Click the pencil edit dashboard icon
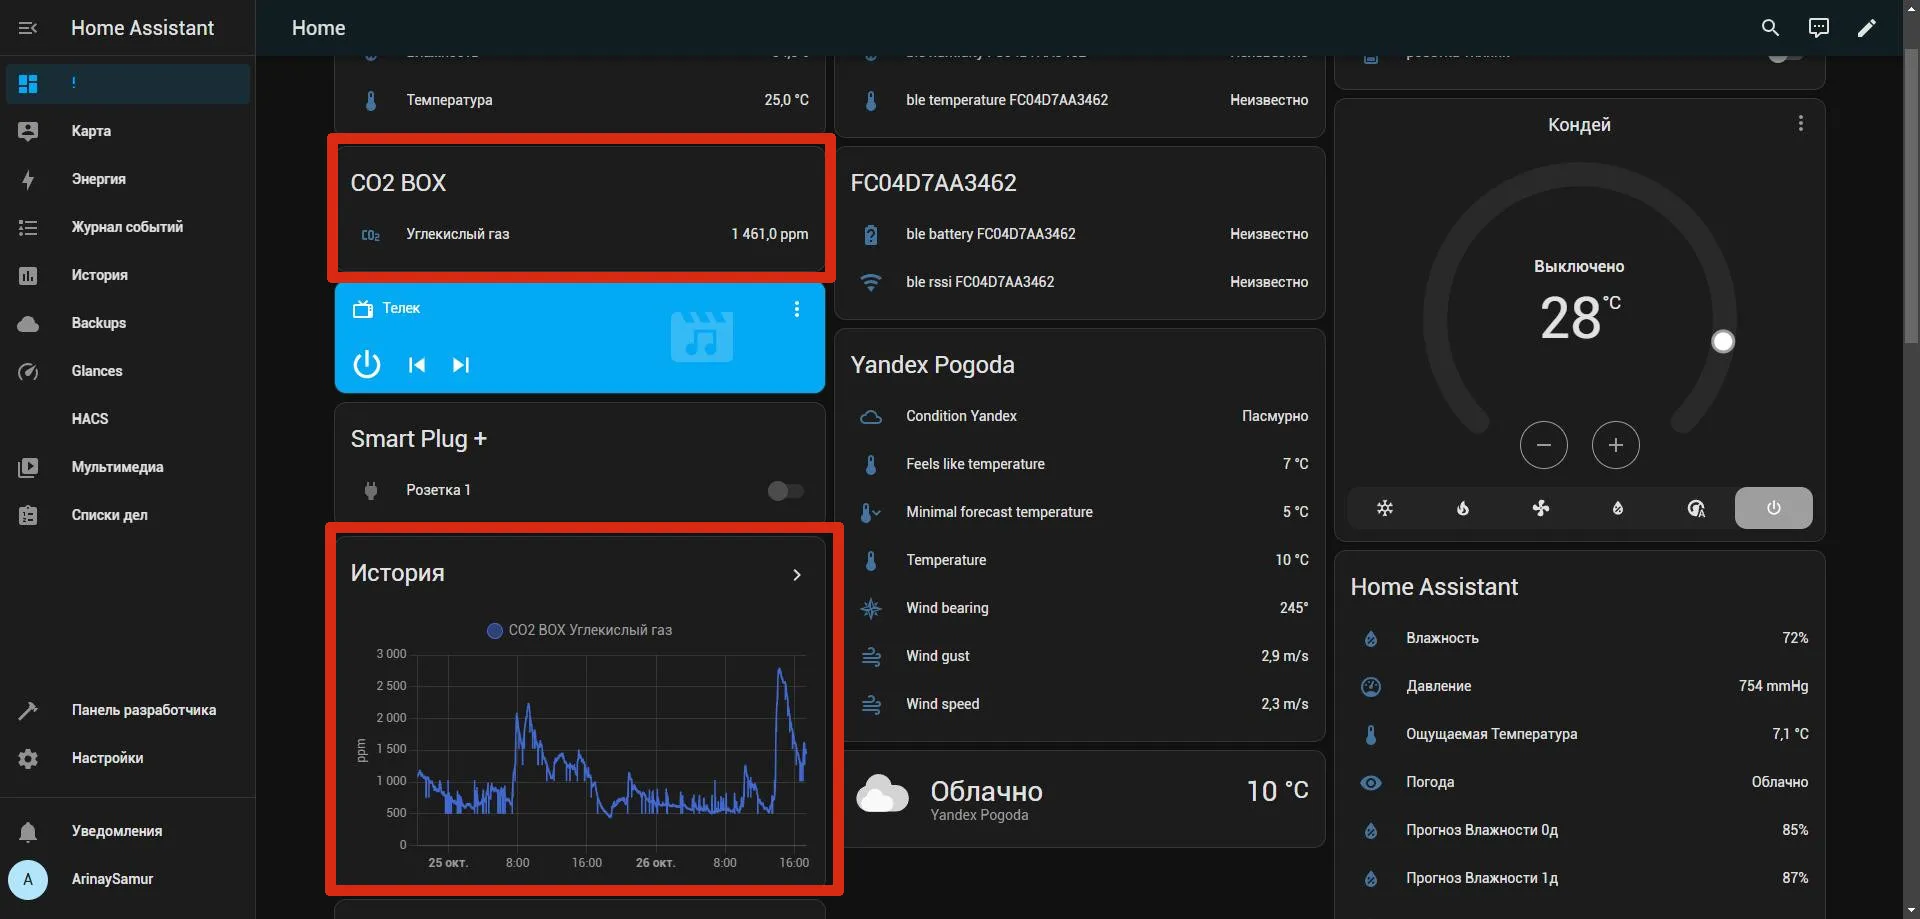Viewport: 1920px width, 919px height. click(x=1867, y=28)
